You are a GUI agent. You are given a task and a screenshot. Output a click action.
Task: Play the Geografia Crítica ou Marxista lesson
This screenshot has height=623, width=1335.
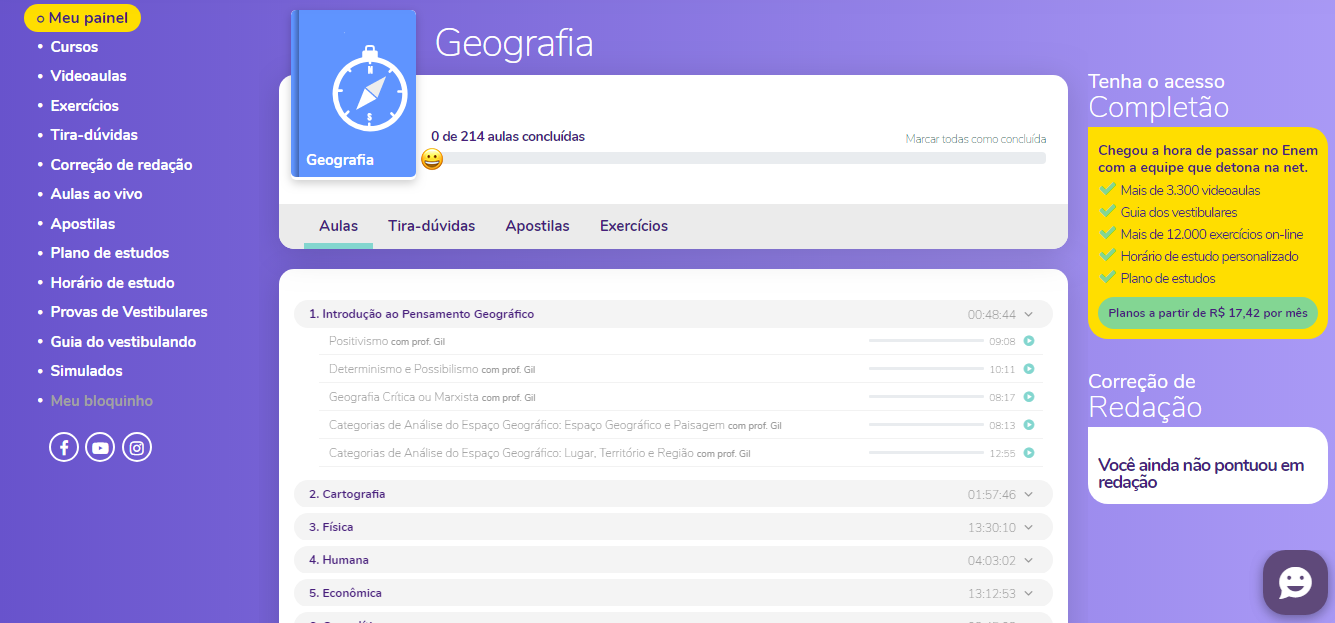pos(1028,397)
